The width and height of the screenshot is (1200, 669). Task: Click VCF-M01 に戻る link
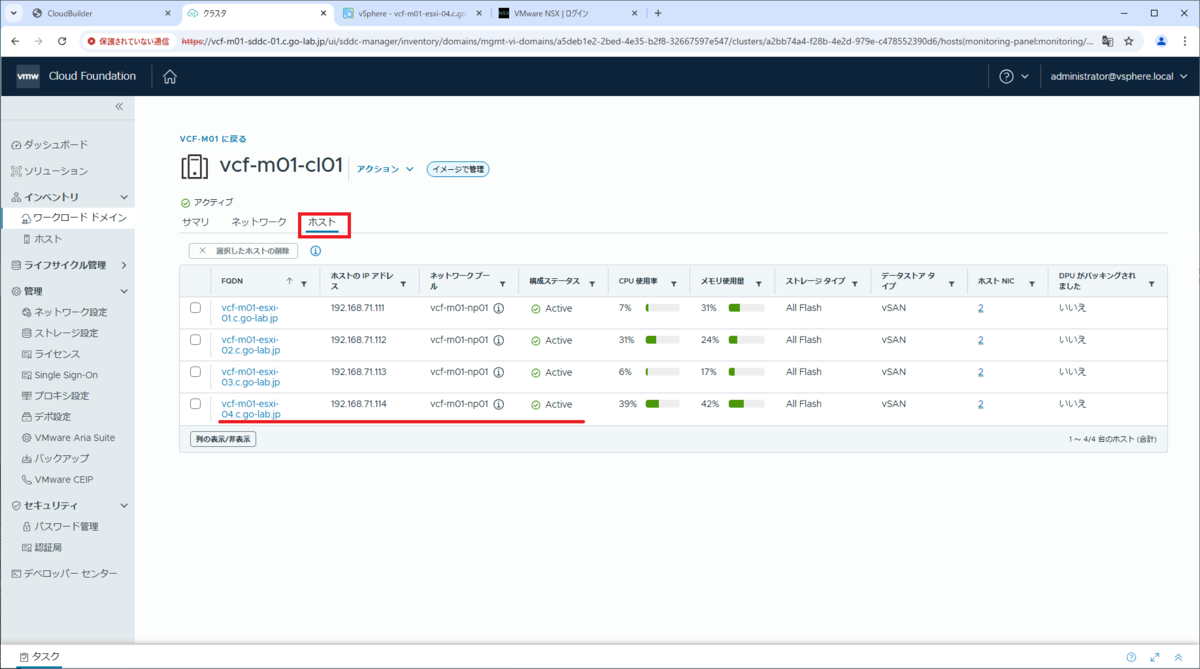coord(213,139)
